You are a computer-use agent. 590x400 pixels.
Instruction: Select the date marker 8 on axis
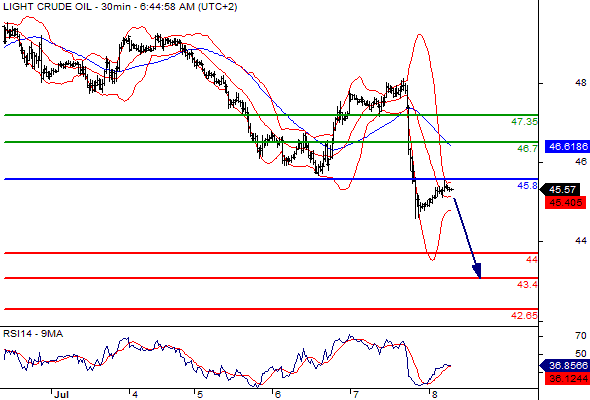(435, 395)
